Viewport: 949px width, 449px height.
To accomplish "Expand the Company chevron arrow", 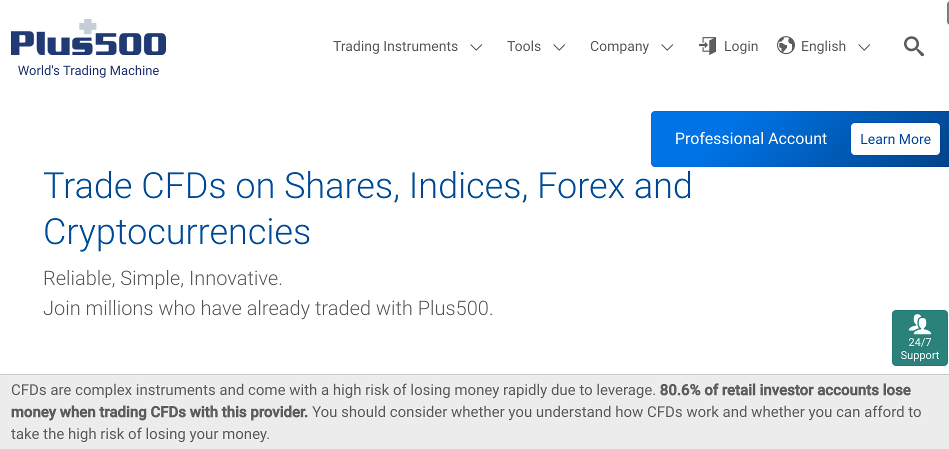I will (667, 47).
